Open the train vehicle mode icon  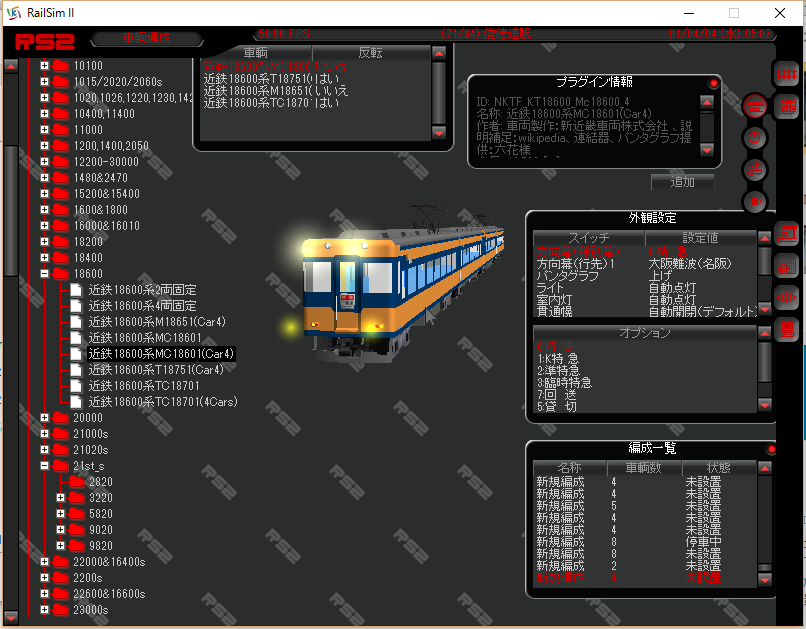click(x=786, y=107)
